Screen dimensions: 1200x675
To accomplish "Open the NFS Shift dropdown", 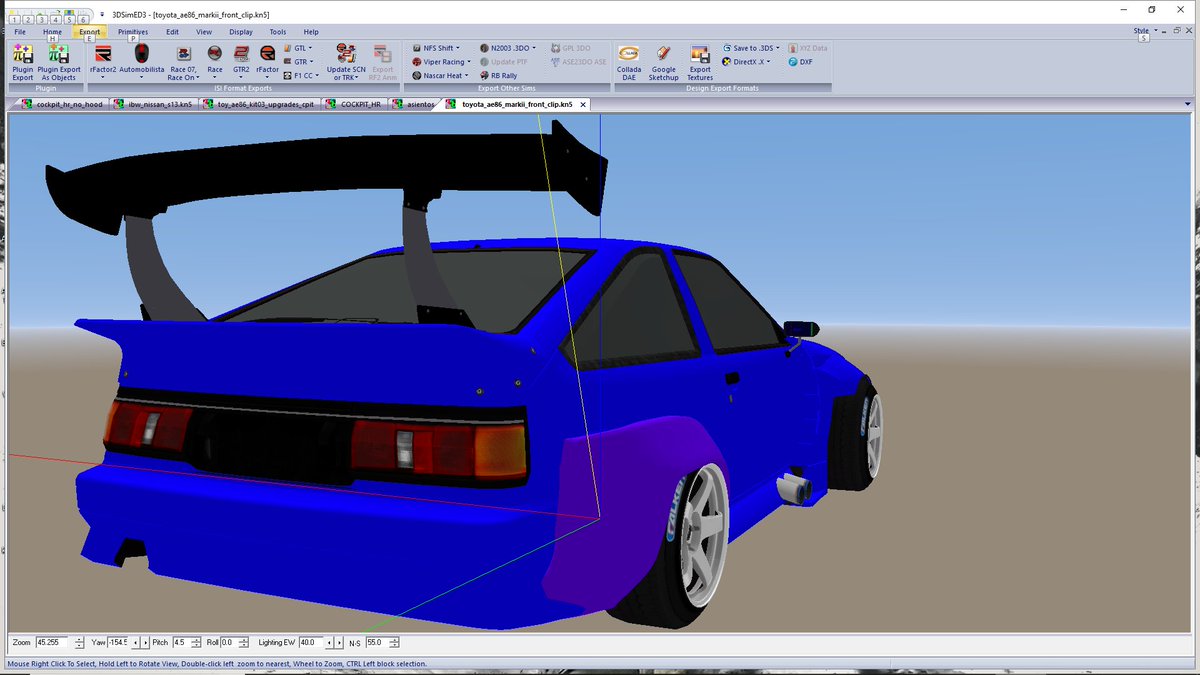I will 436,47.
